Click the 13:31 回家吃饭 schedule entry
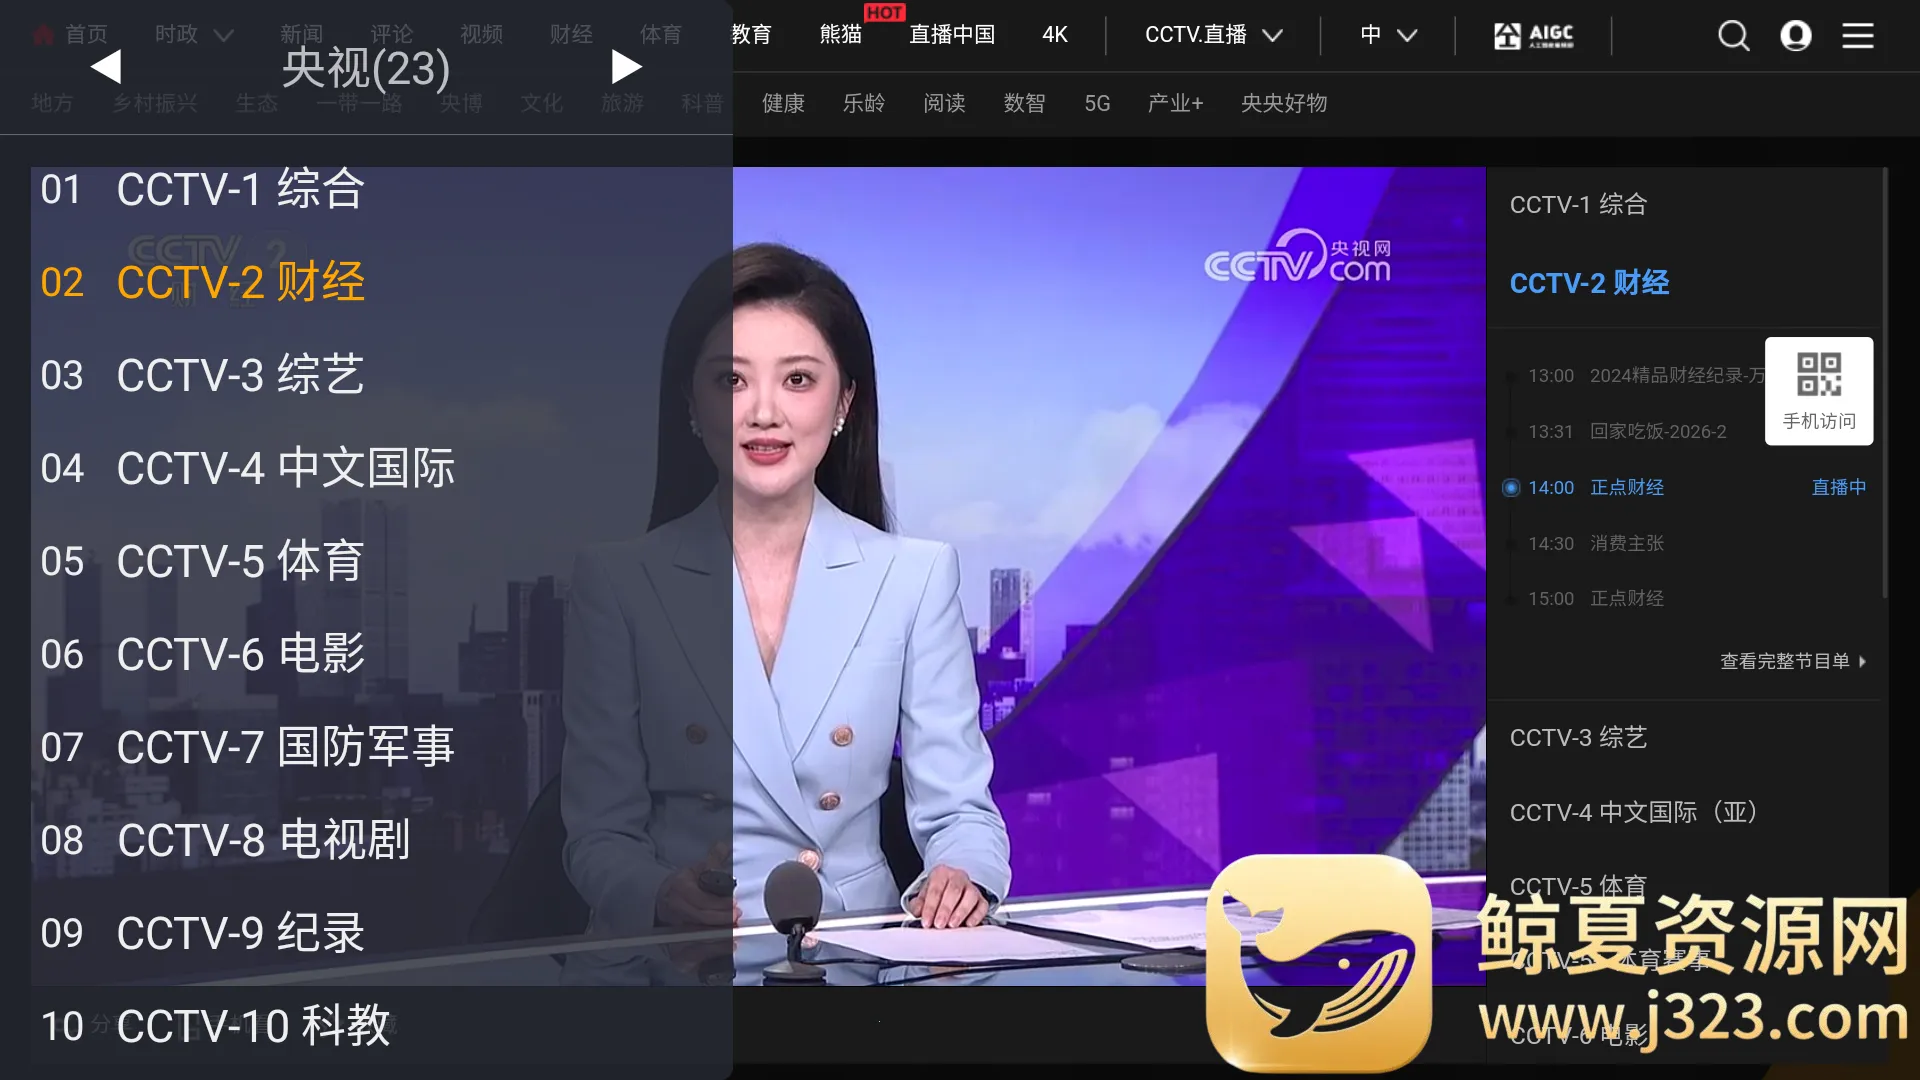 coord(1627,432)
